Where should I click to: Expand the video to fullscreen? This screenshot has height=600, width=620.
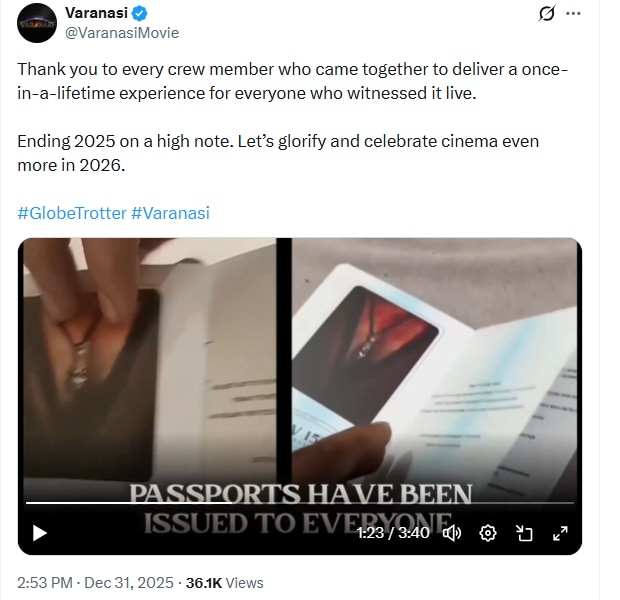click(560, 533)
